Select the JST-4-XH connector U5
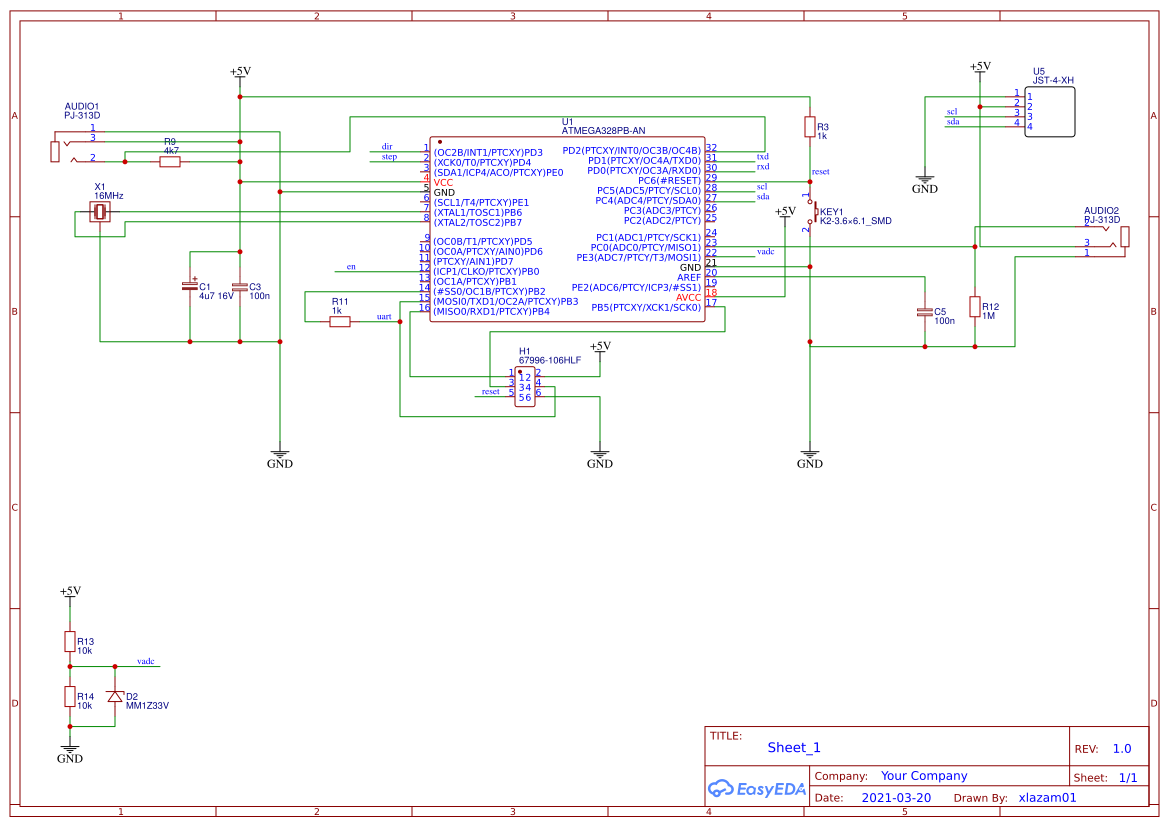The image size is (1169, 827). point(1050,112)
